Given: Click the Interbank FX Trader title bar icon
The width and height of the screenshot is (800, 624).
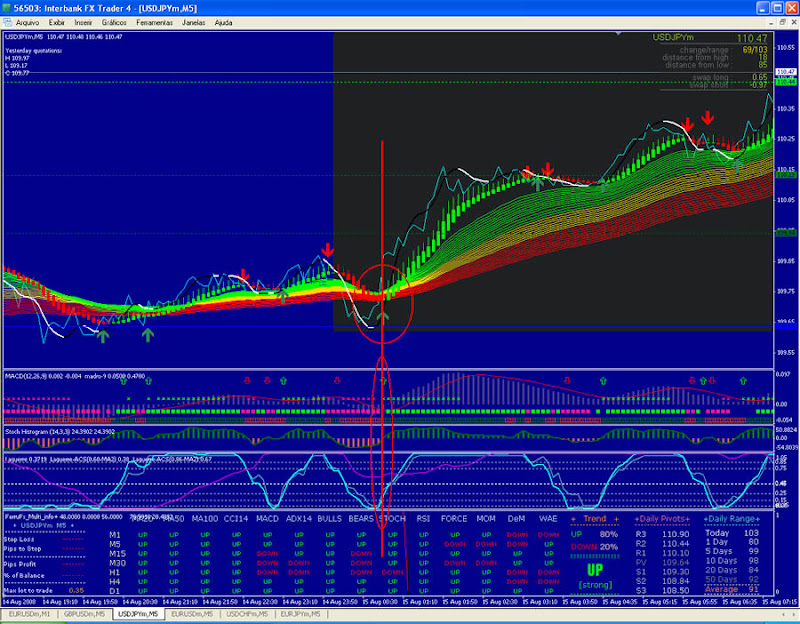Looking at the screenshot, I should [6, 8].
